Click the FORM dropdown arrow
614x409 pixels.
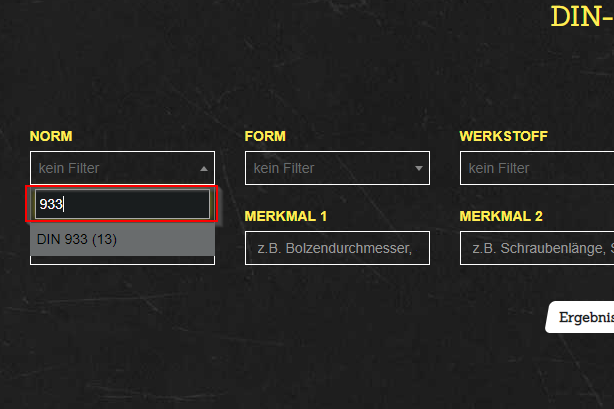click(x=419, y=169)
